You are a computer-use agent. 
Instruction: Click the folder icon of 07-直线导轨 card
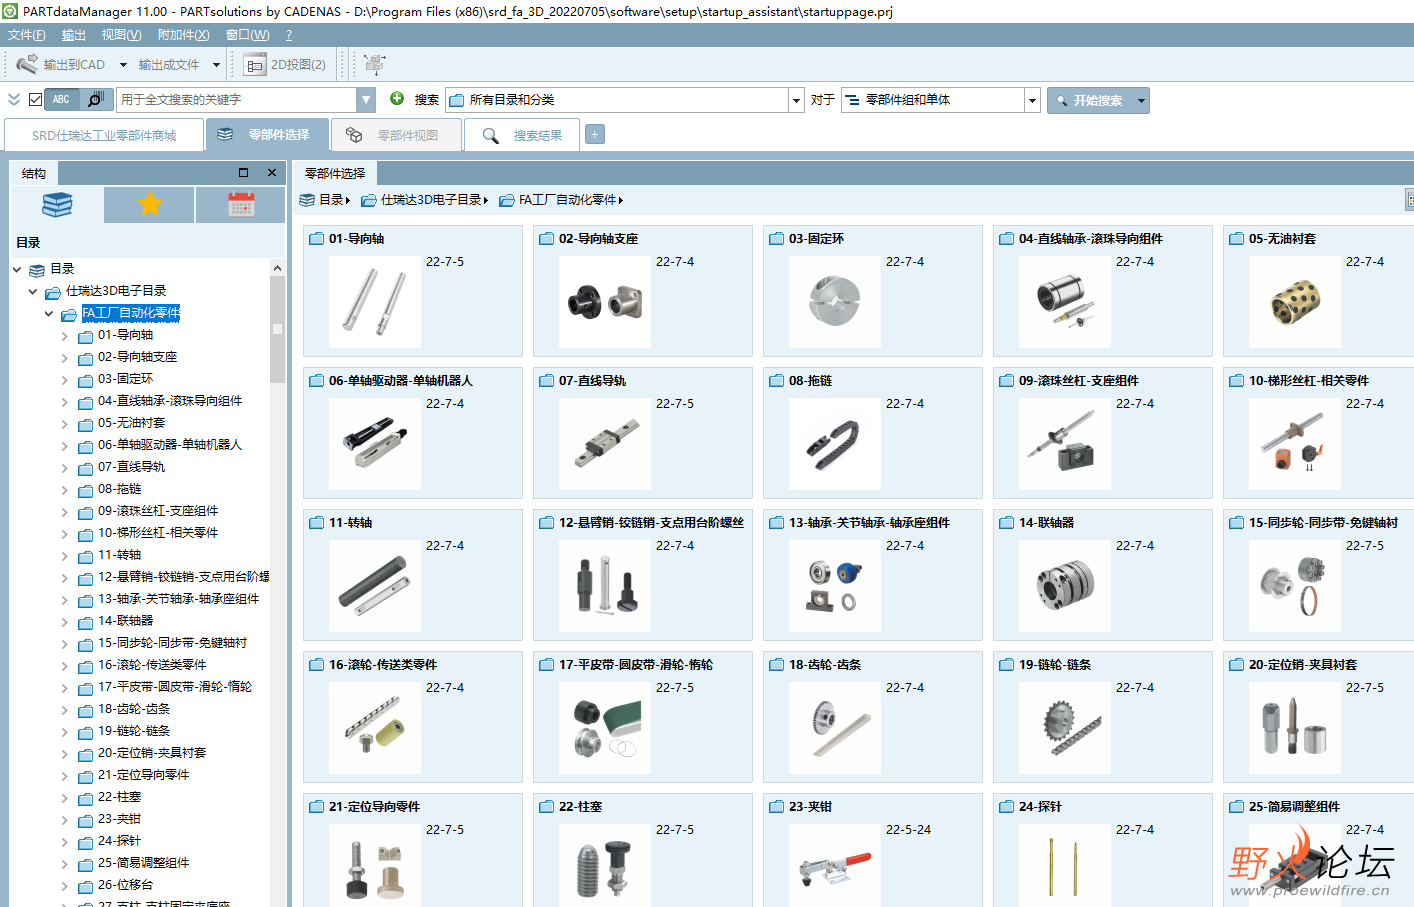pos(547,381)
